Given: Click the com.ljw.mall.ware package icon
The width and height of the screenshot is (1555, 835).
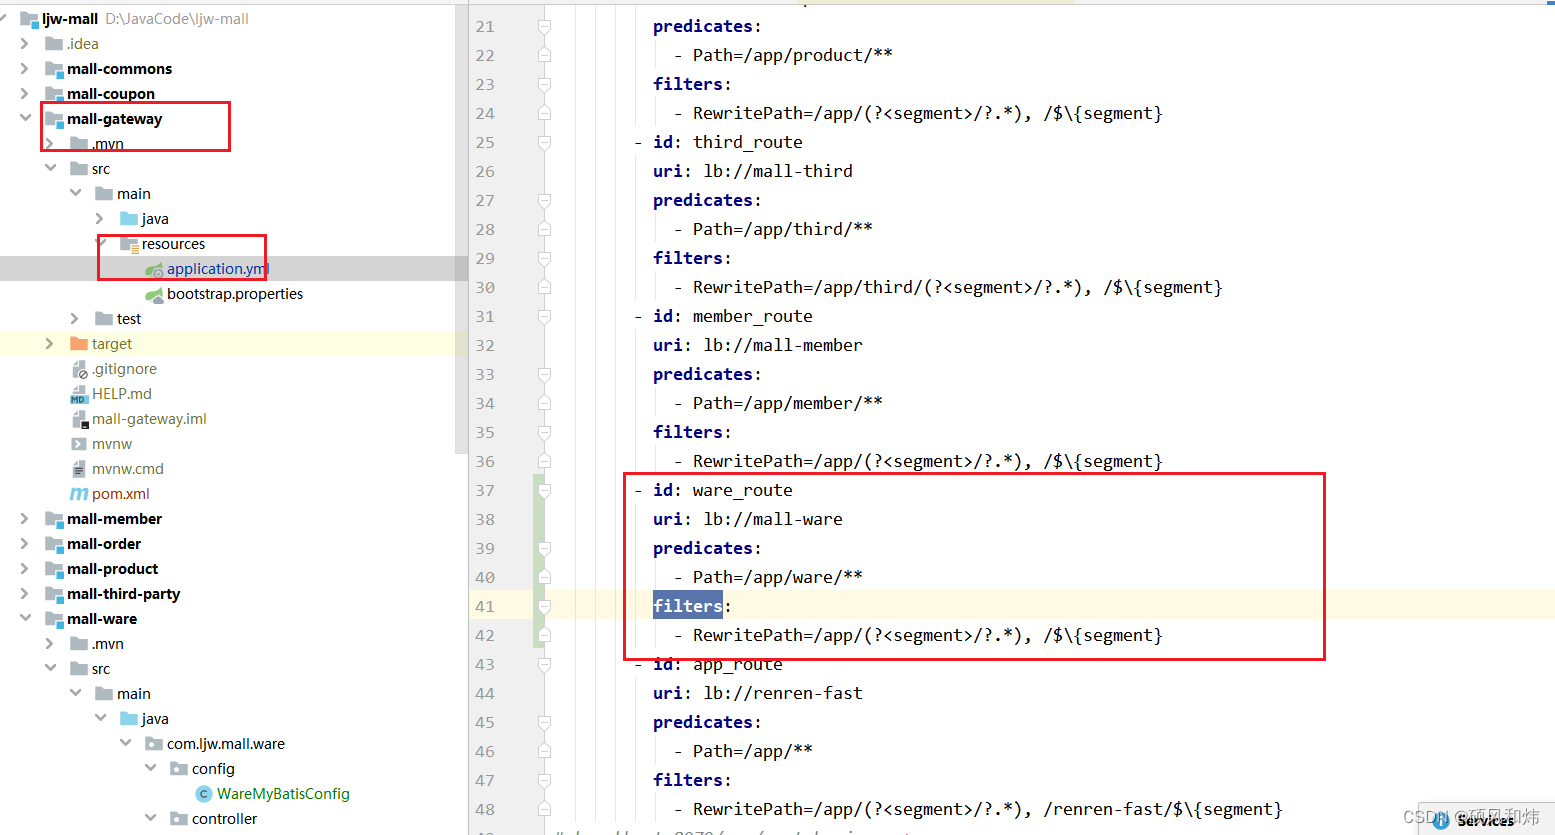Looking at the screenshot, I should (x=154, y=744).
